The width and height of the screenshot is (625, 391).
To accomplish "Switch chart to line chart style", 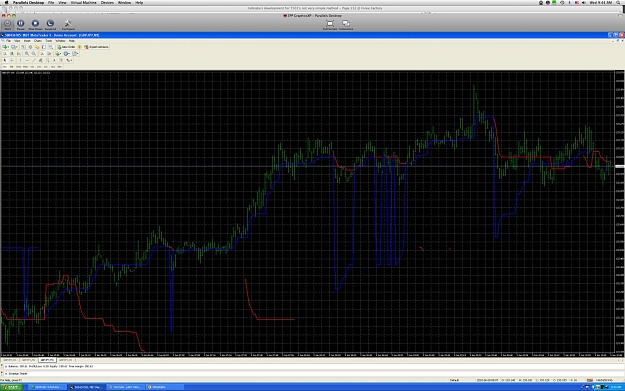I will (x=18, y=53).
